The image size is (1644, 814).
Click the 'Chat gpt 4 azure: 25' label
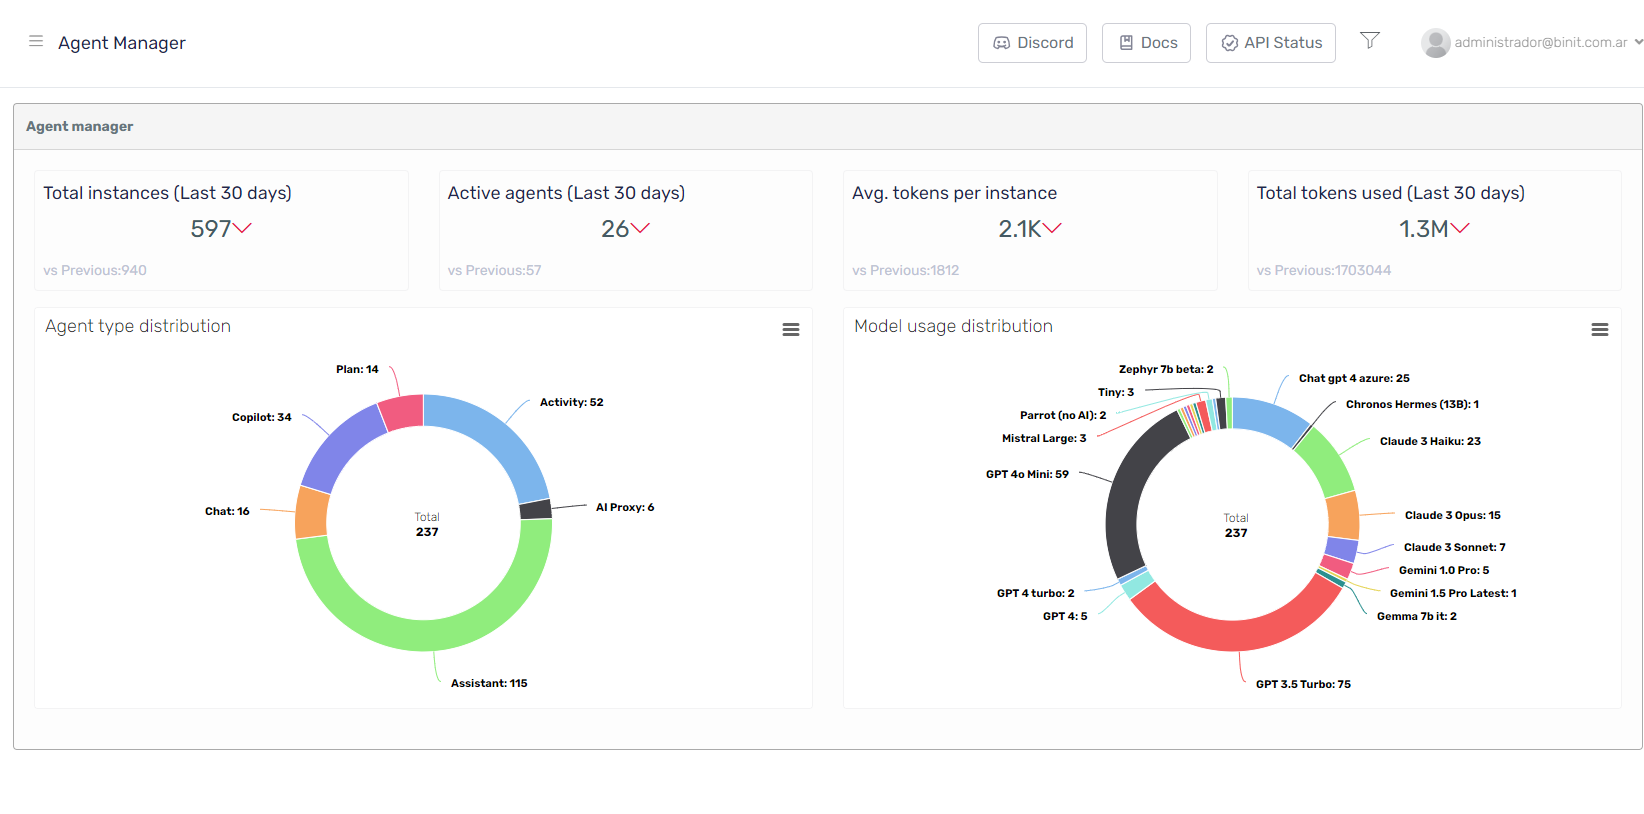click(1354, 379)
